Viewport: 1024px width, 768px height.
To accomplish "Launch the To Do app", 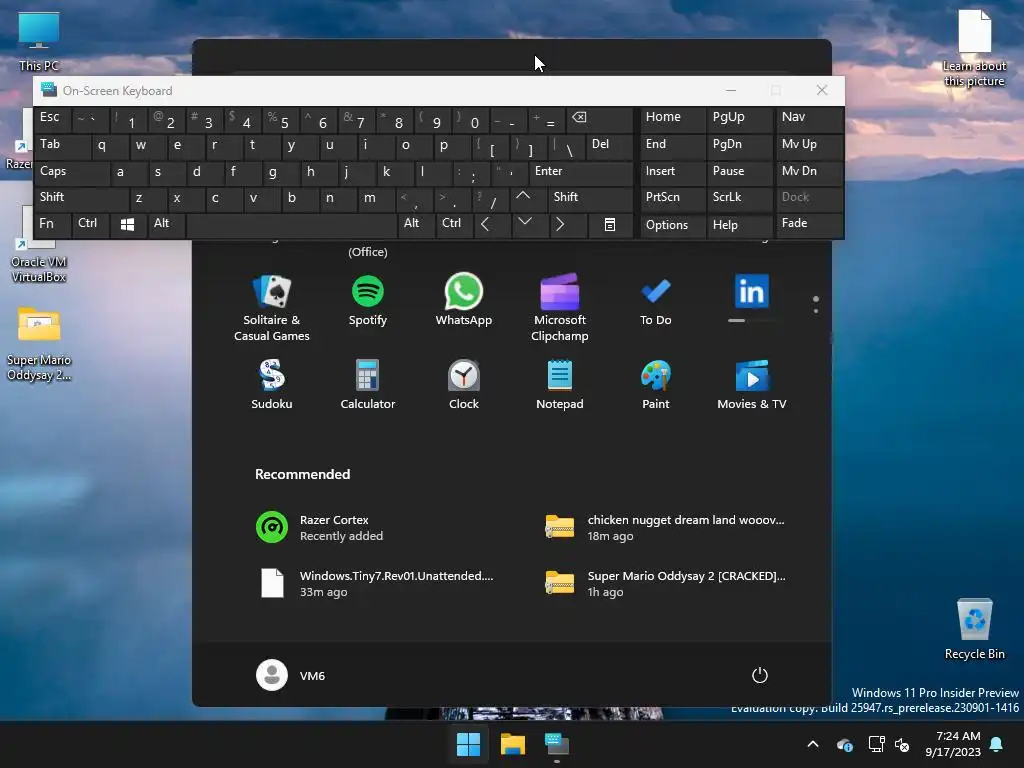I will pos(656,300).
